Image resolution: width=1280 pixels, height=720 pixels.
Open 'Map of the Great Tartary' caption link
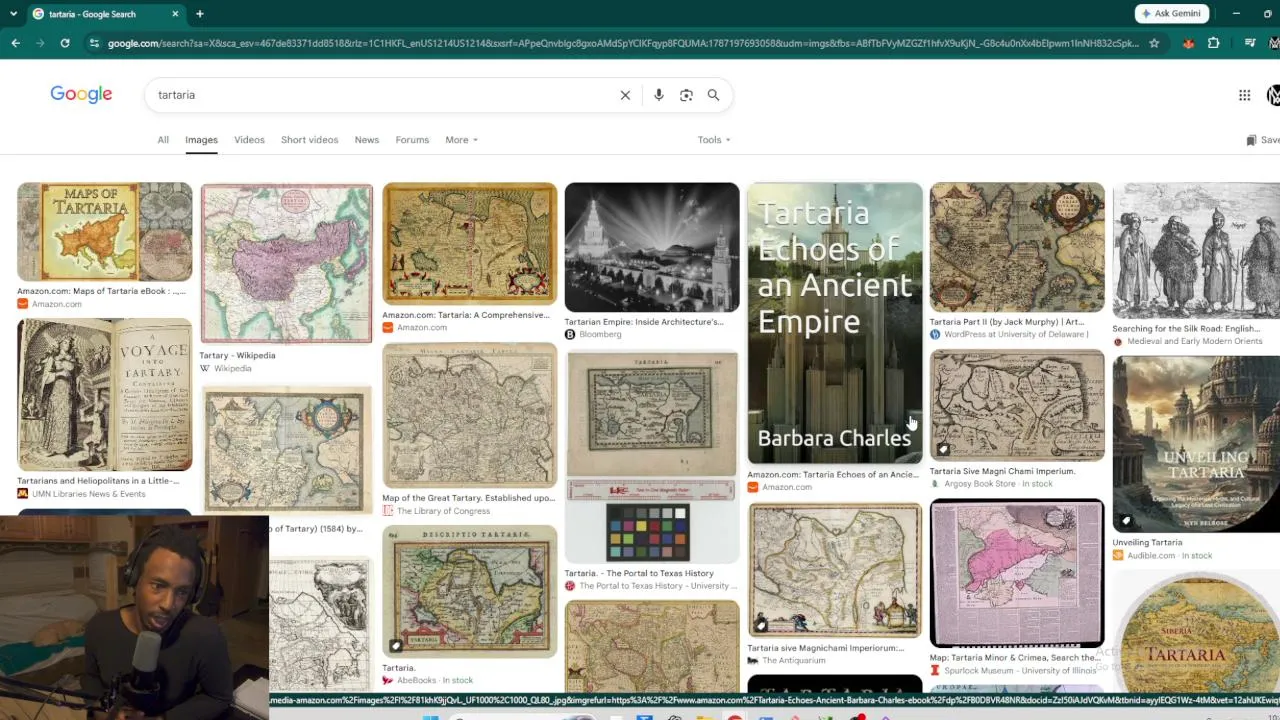pyautogui.click(x=468, y=498)
